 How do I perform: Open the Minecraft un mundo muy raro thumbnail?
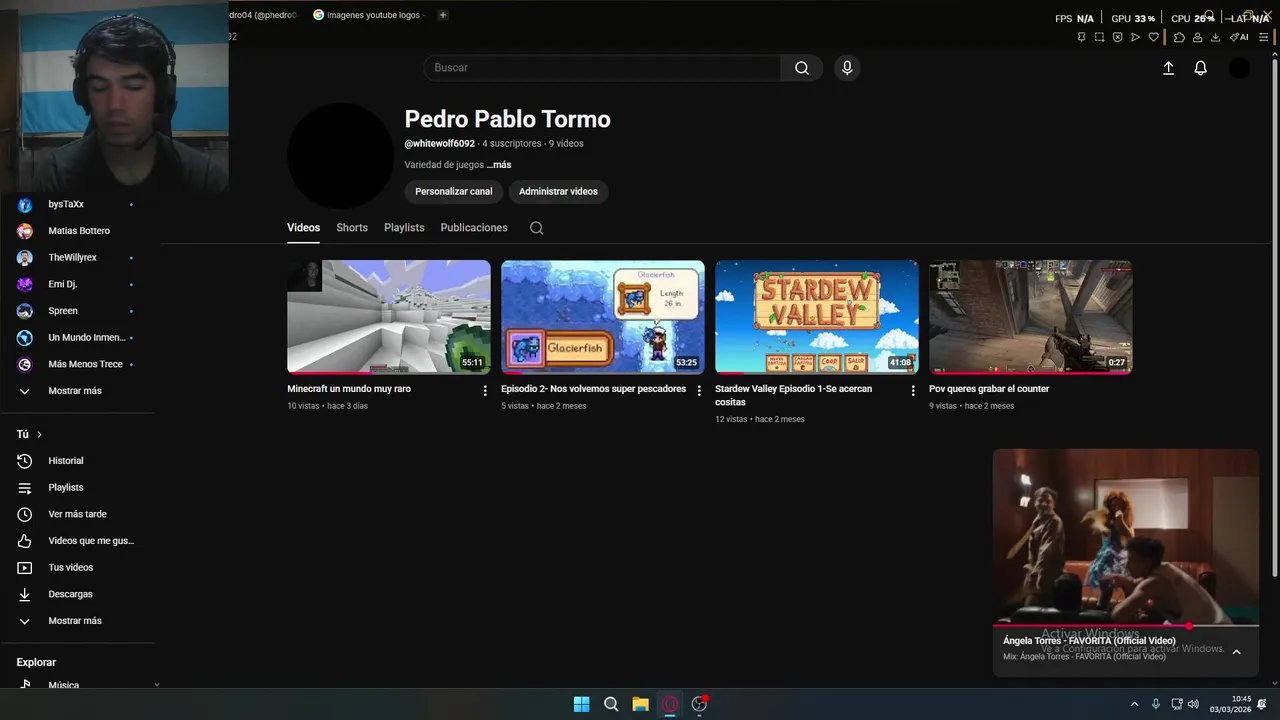[x=389, y=317]
